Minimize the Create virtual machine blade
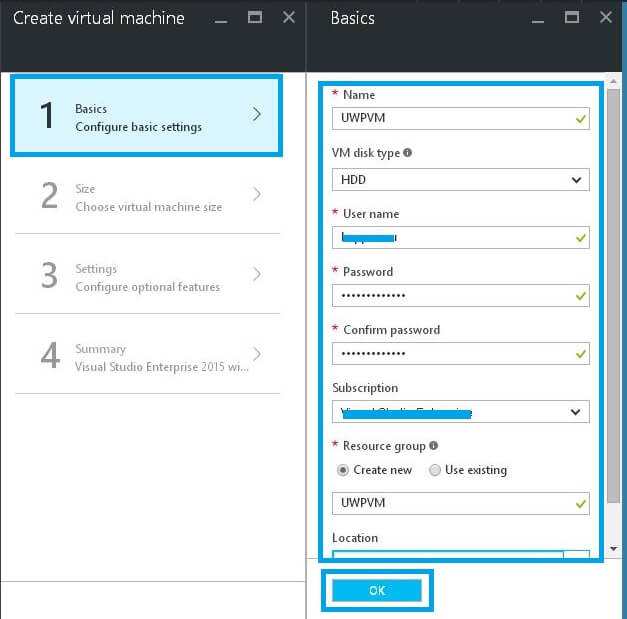Image resolution: width=627 pixels, height=619 pixels. tap(221, 18)
